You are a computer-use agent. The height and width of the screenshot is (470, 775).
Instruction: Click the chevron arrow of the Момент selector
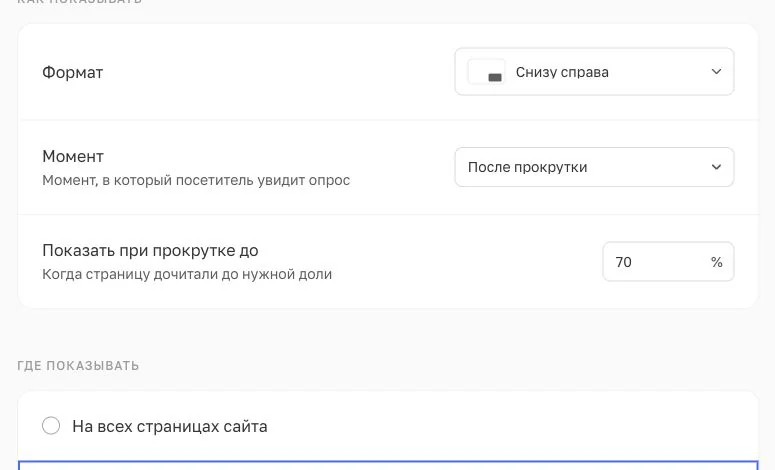point(716,167)
